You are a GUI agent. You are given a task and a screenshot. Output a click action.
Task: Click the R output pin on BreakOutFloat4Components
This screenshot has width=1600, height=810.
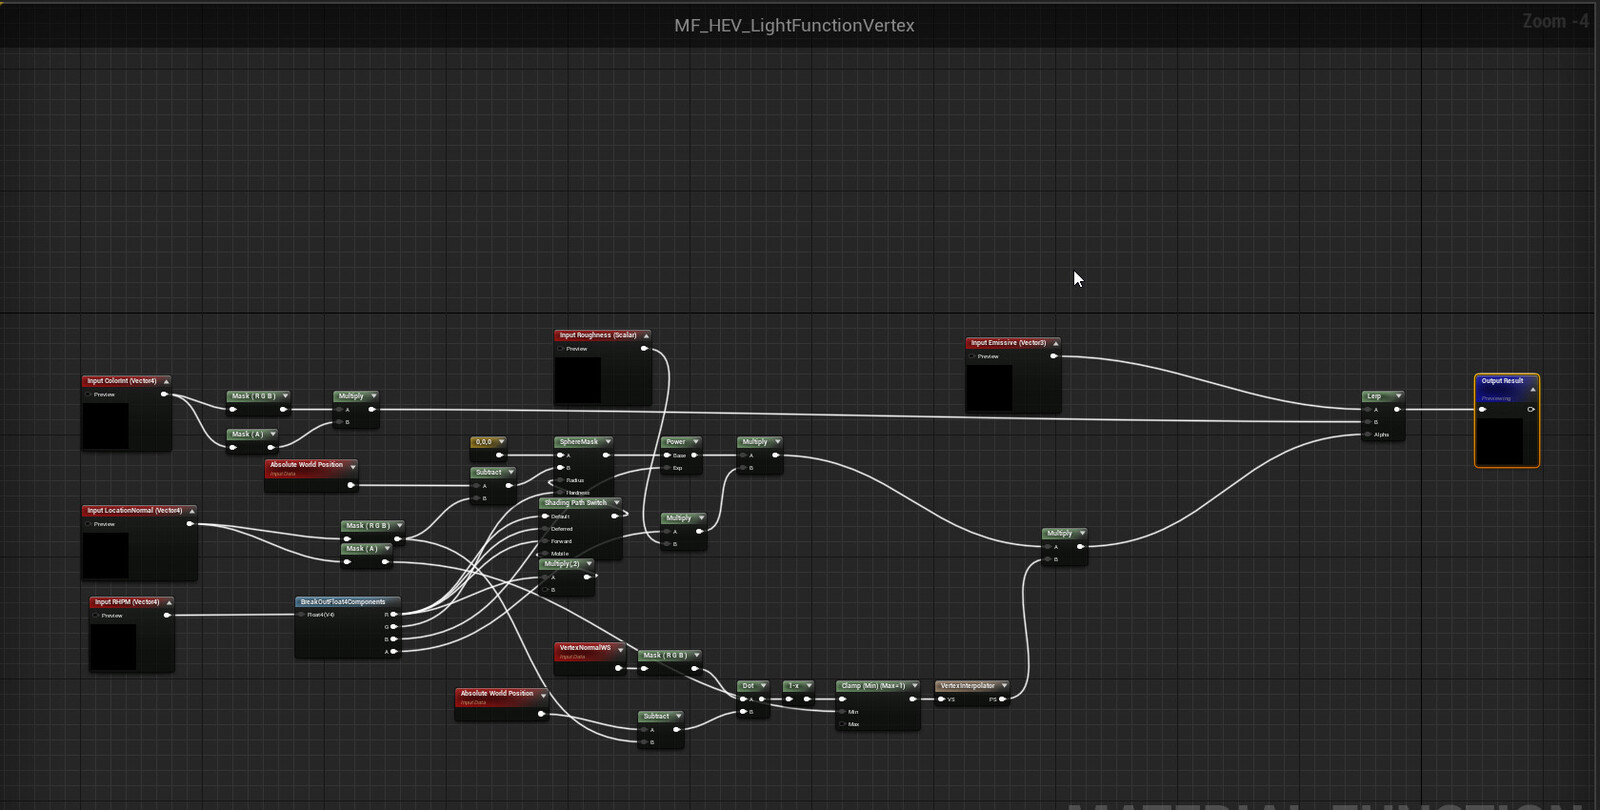pyautogui.click(x=394, y=614)
